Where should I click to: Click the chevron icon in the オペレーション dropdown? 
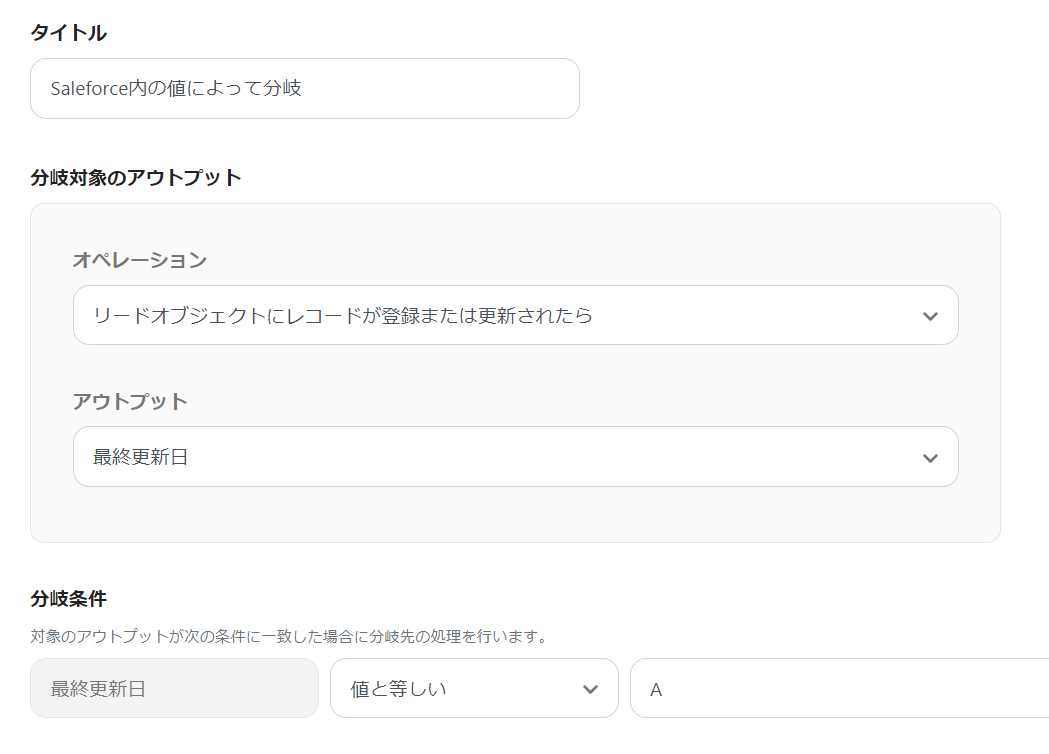(930, 316)
